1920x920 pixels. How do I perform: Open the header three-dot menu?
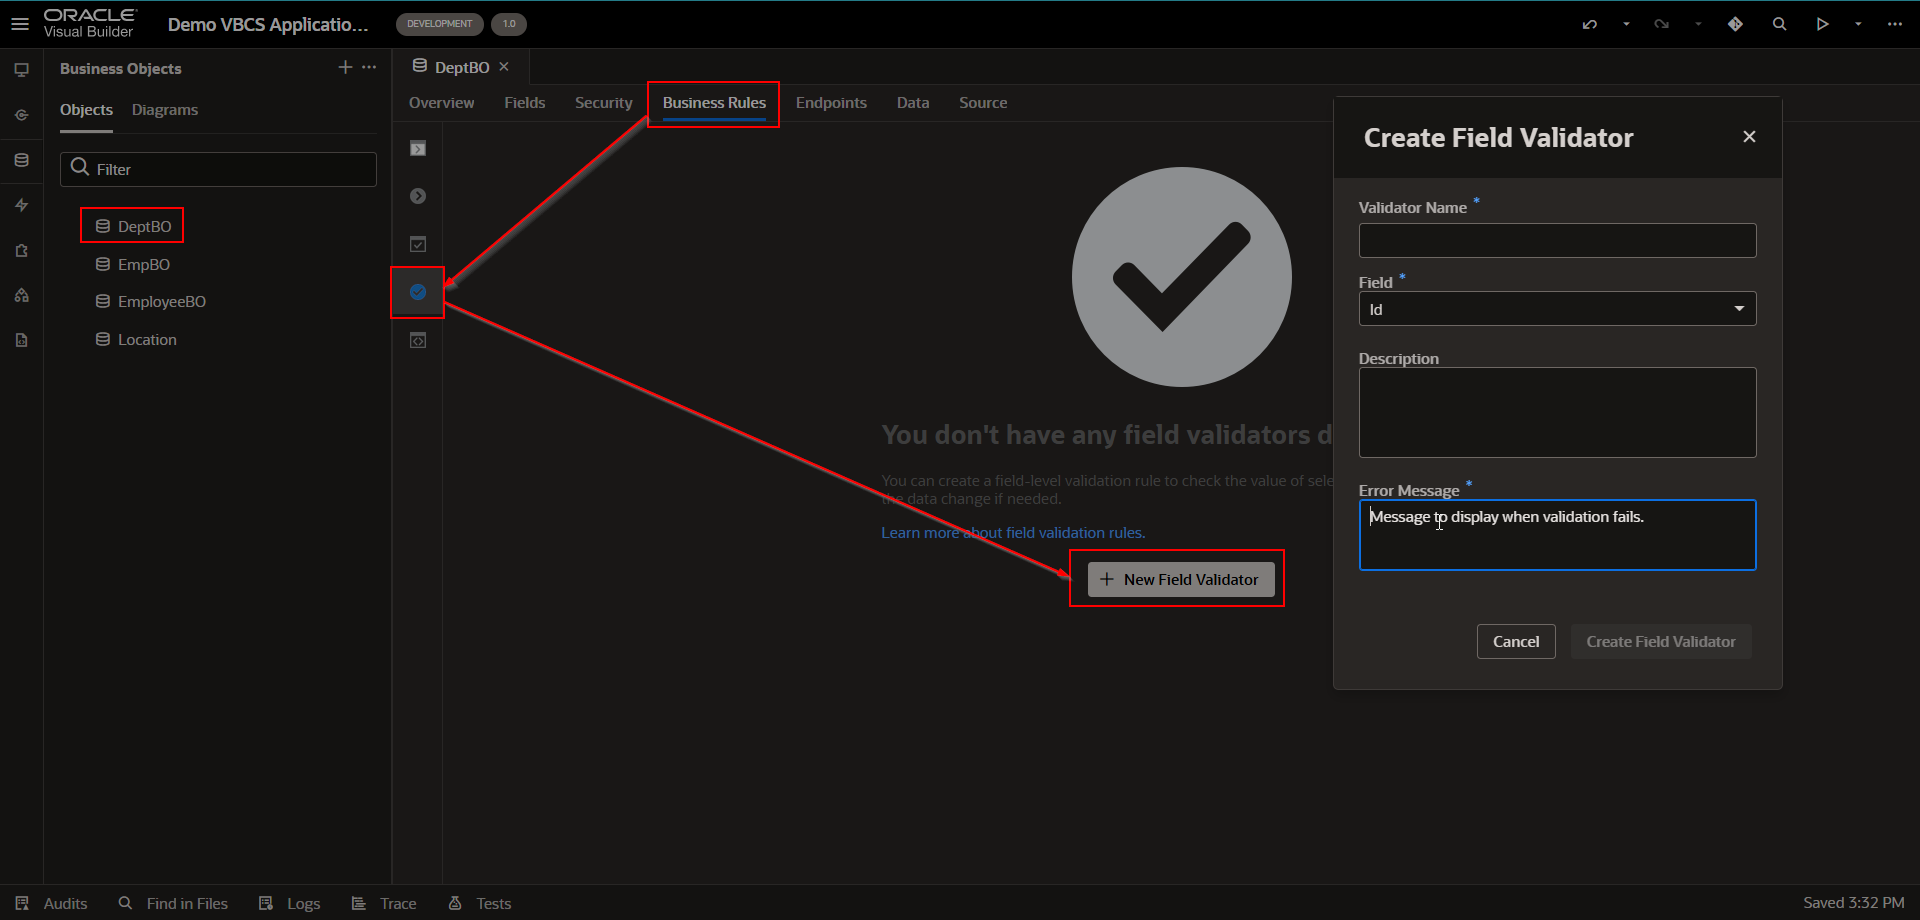(x=1895, y=24)
